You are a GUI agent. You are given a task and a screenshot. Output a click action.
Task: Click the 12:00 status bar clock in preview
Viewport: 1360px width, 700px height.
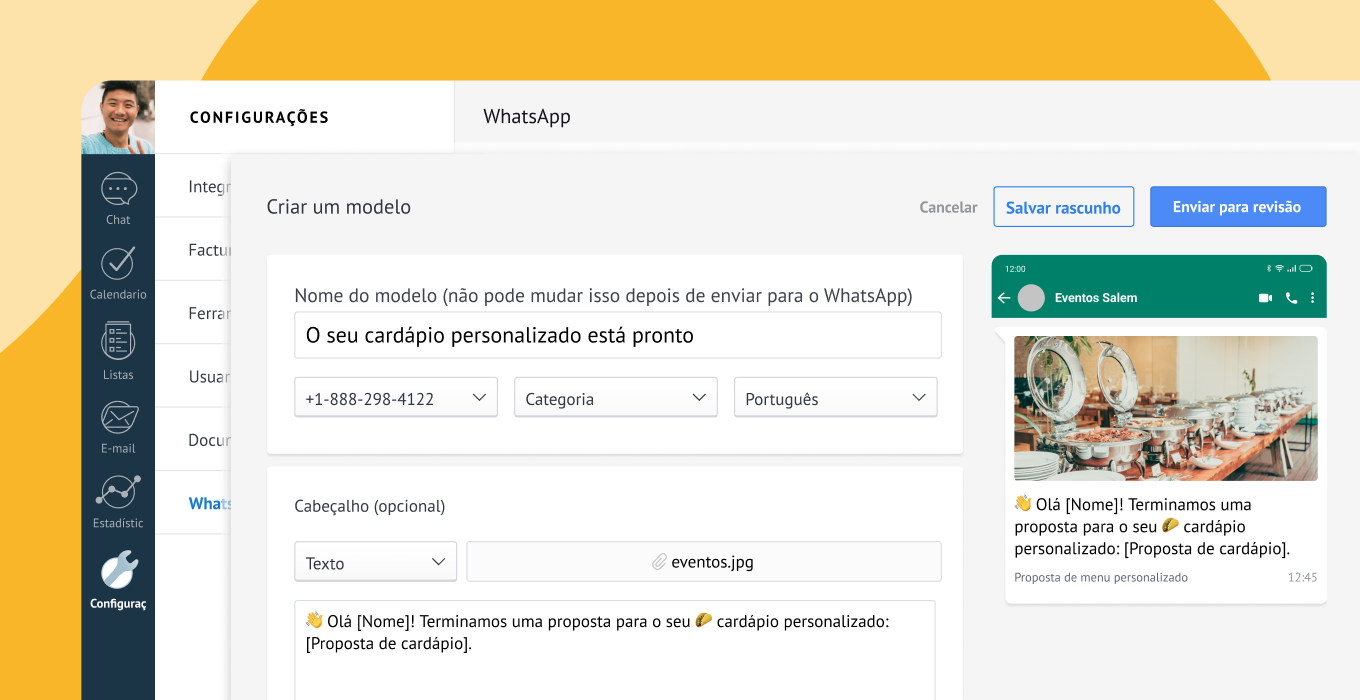1015,269
